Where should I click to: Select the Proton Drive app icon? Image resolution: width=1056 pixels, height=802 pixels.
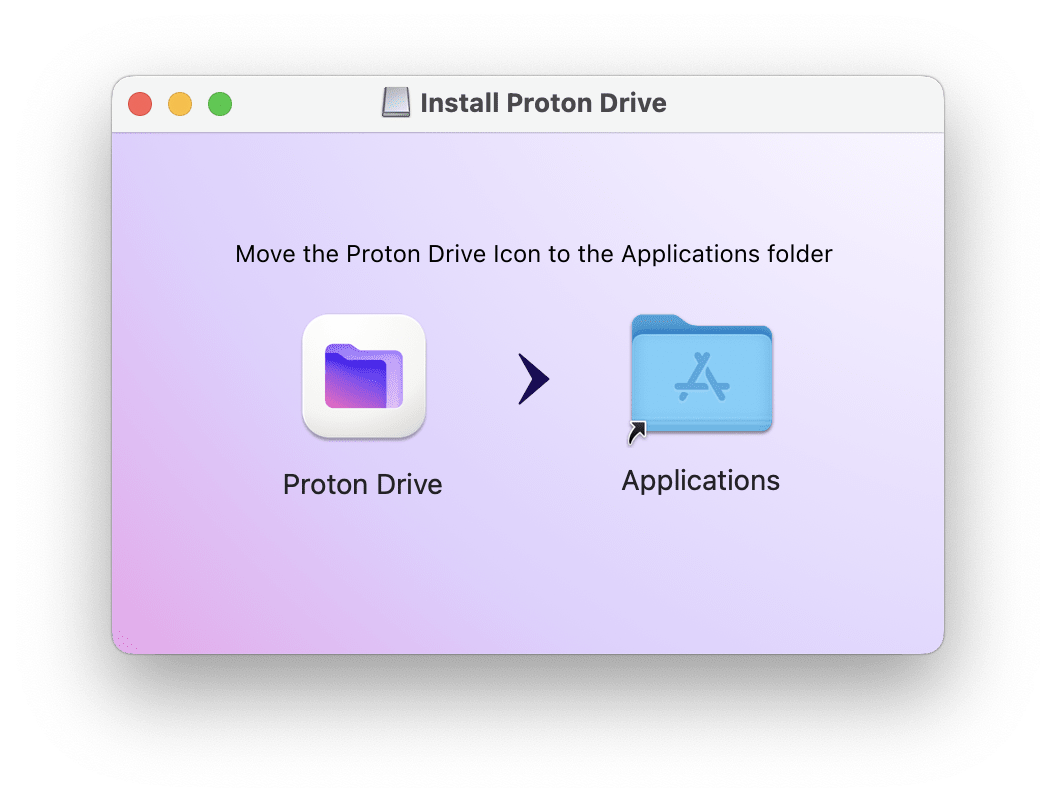pyautogui.click(x=364, y=376)
